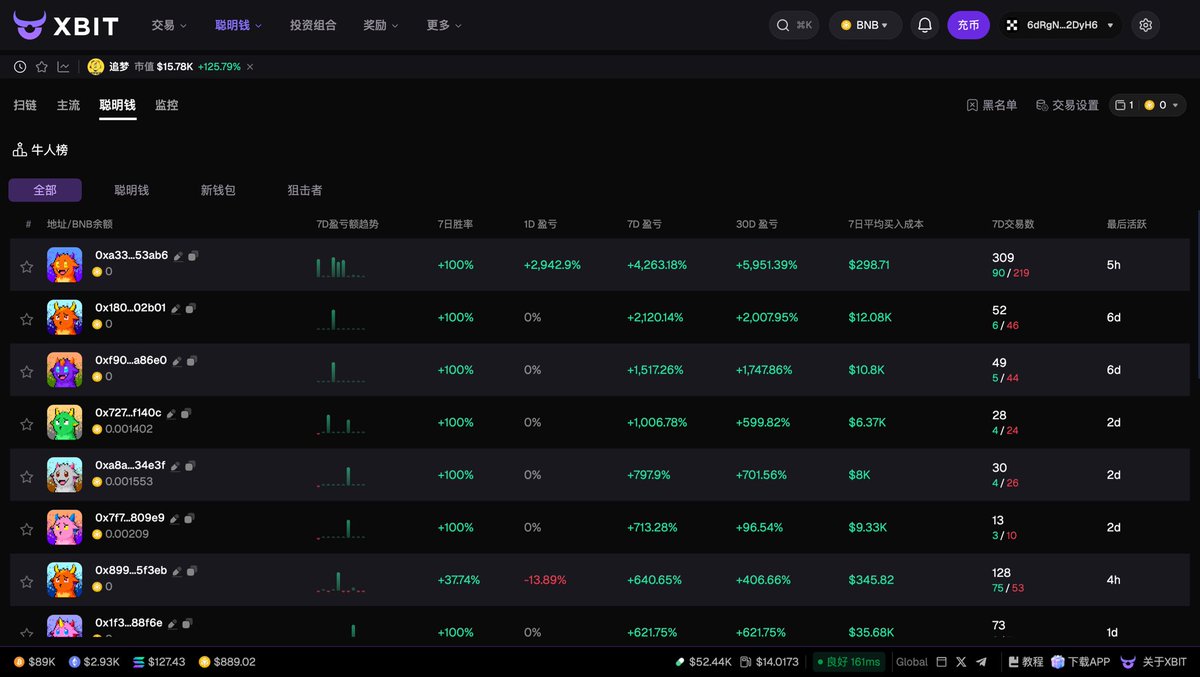Open the notifications bell icon
The height and width of the screenshot is (677, 1200).
click(925, 25)
